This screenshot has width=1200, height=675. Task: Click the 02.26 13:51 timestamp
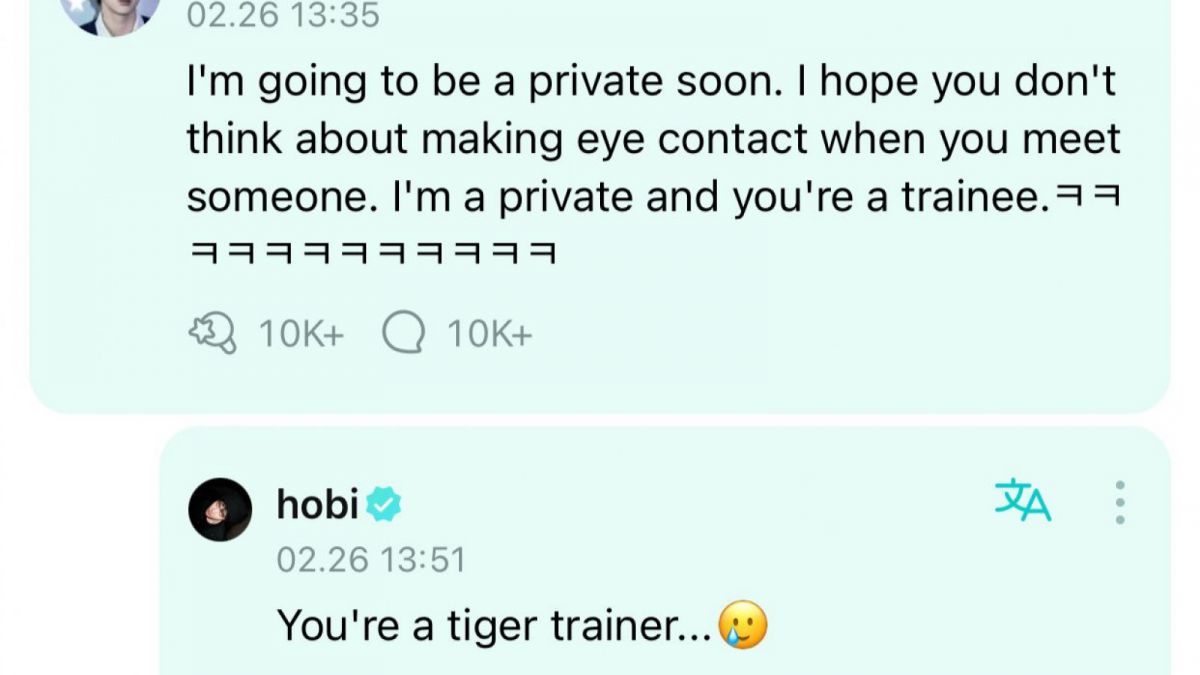pyautogui.click(x=373, y=561)
